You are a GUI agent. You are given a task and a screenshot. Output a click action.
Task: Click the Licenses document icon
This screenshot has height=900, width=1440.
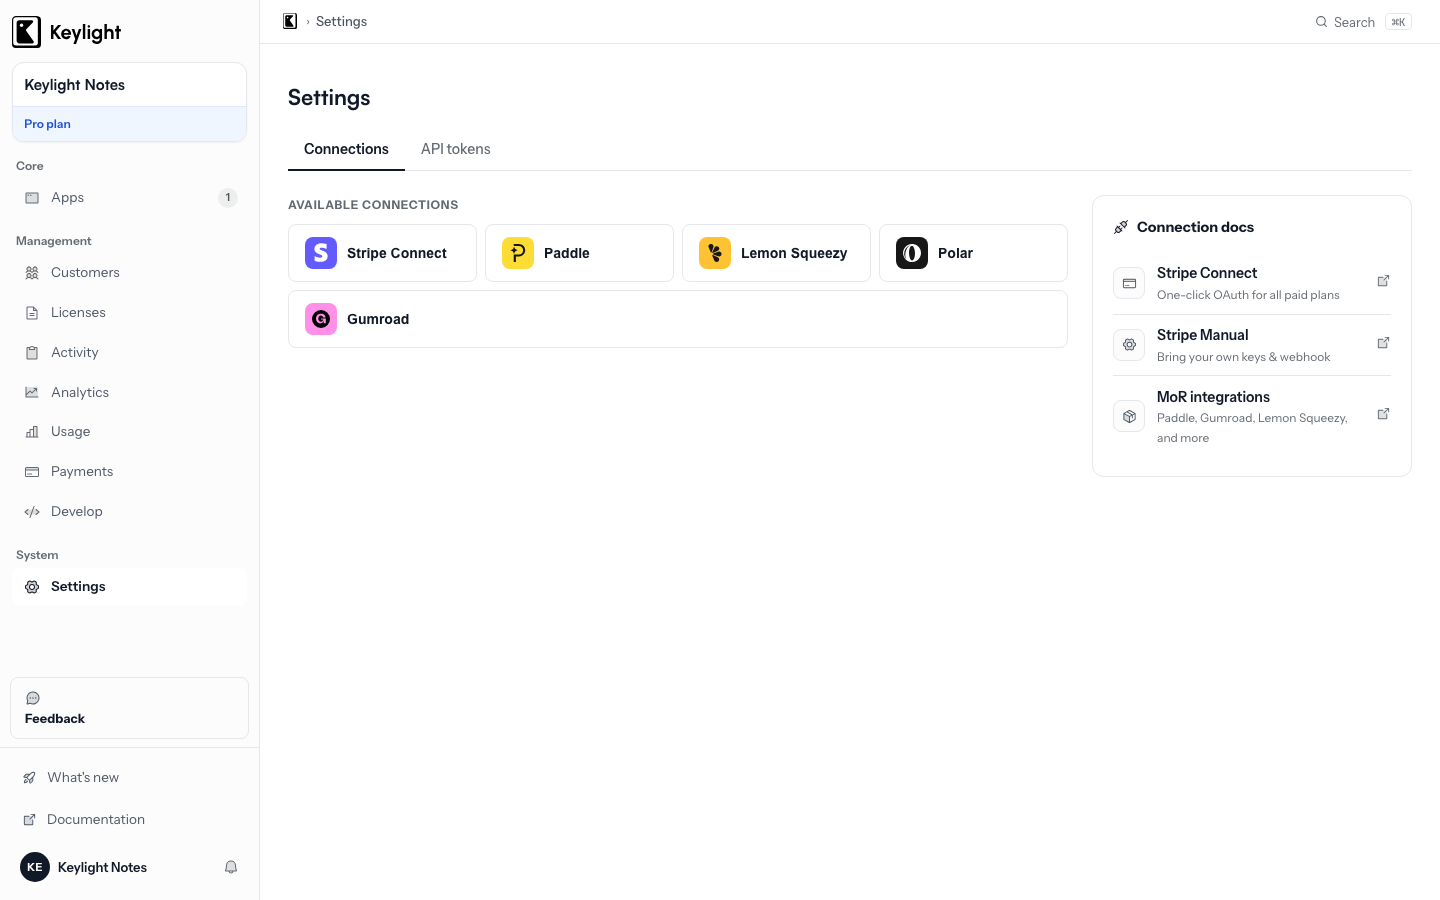32,313
